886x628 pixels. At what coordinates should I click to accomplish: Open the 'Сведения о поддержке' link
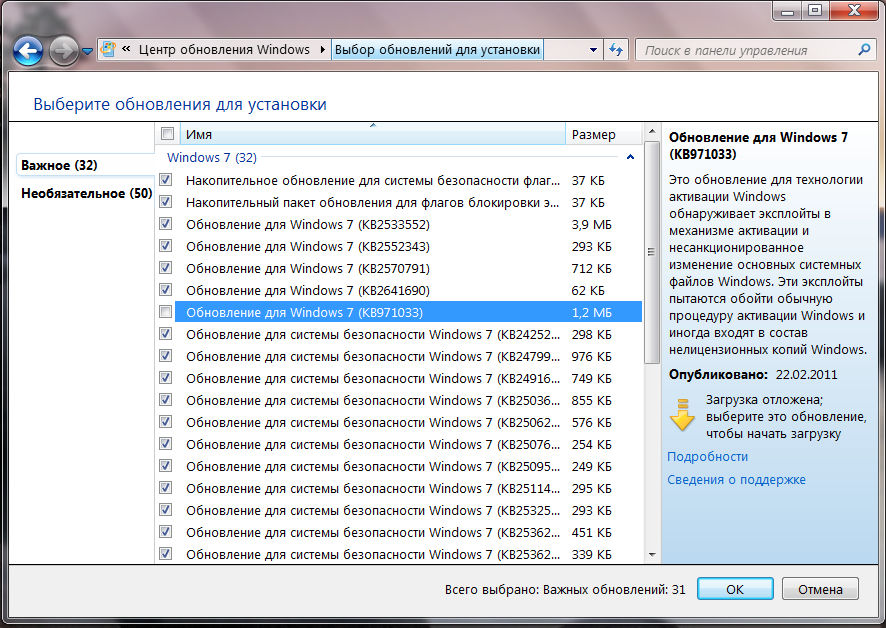(x=736, y=480)
